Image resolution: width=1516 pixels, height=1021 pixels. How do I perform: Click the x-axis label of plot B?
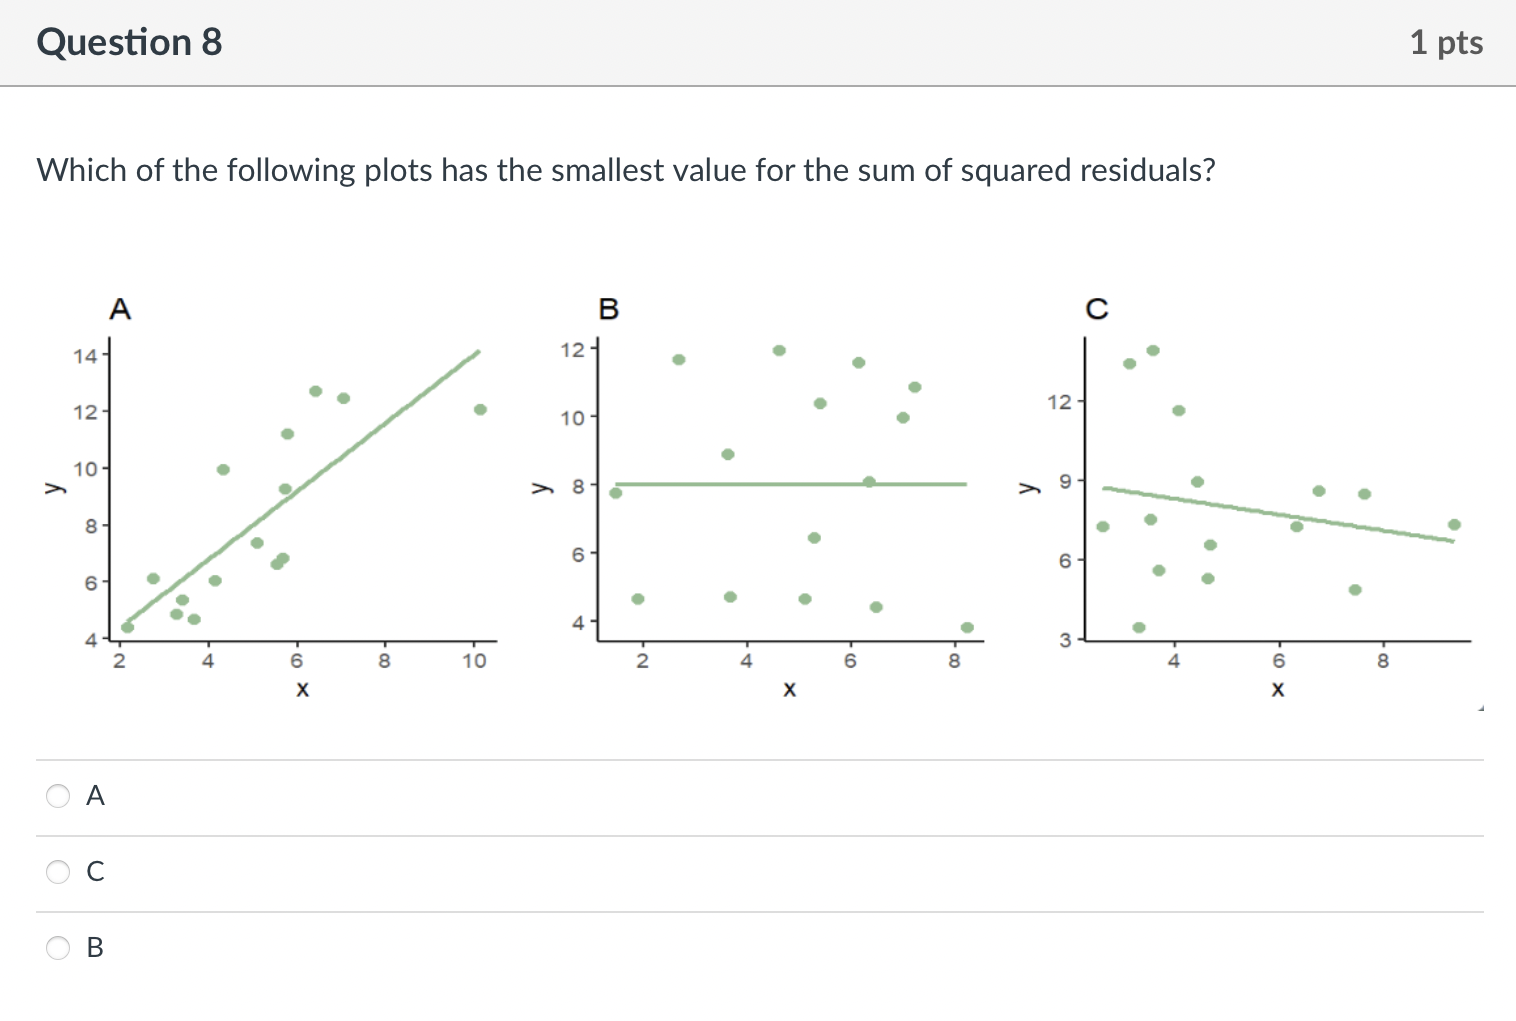coord(789,689)
